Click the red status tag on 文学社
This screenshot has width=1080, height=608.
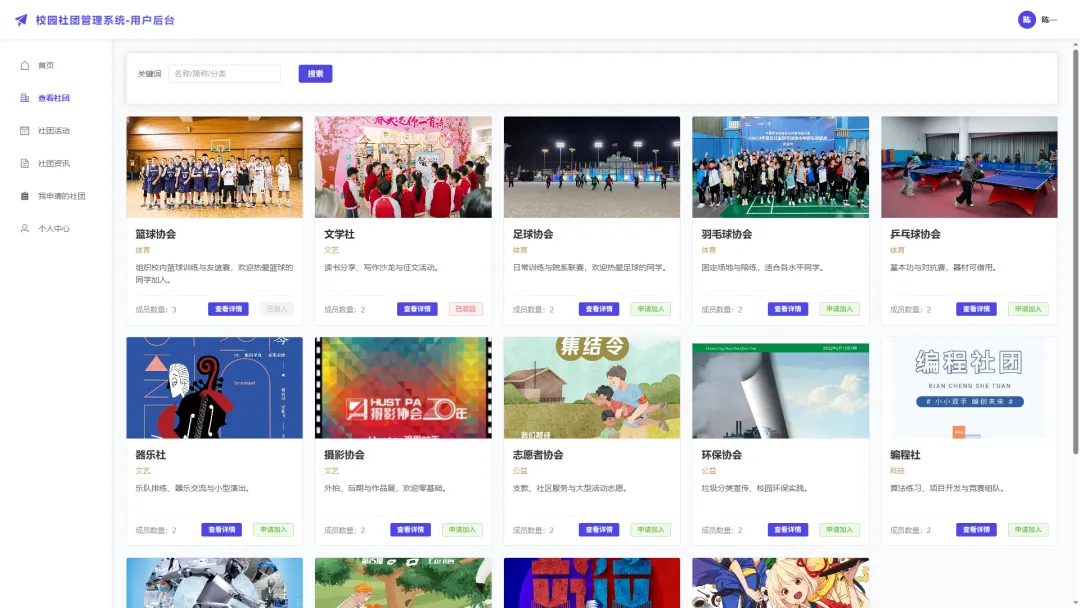(466, 309)
